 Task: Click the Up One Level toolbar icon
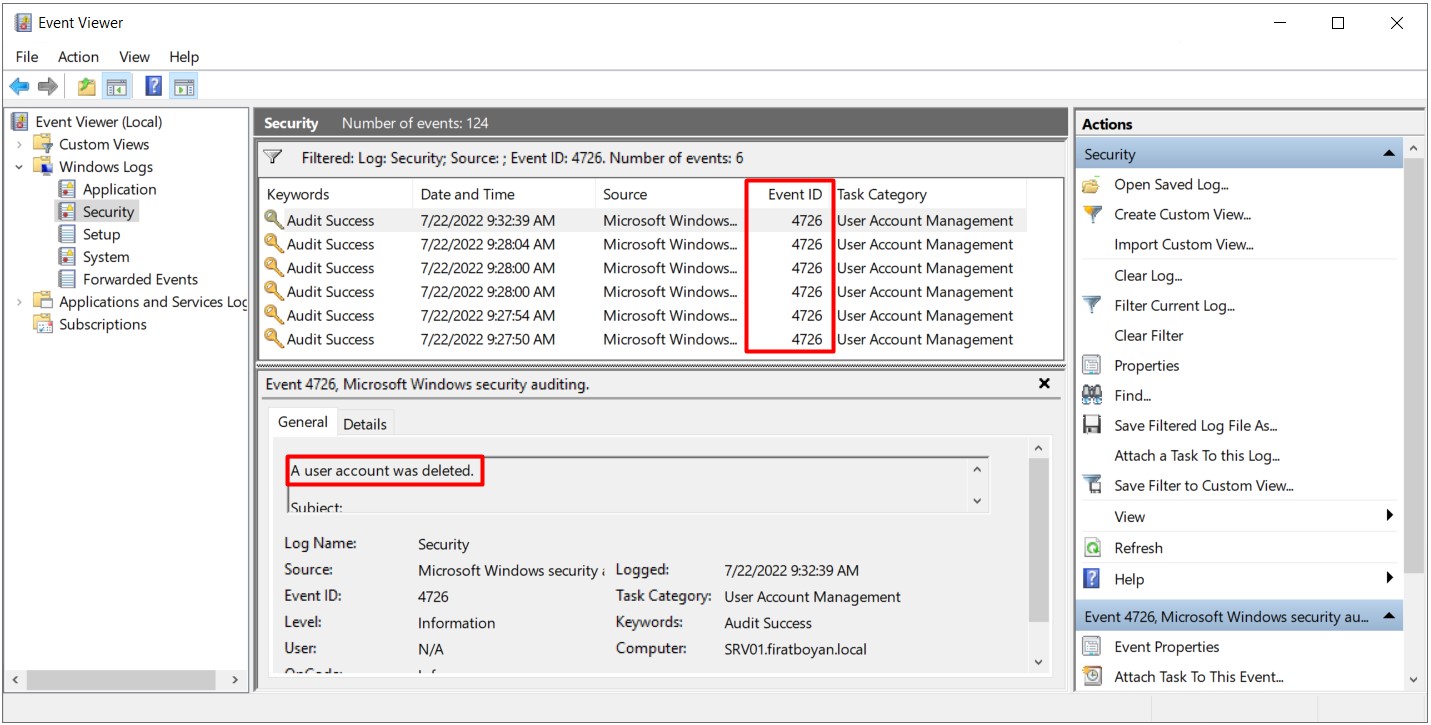click(87, 87)
